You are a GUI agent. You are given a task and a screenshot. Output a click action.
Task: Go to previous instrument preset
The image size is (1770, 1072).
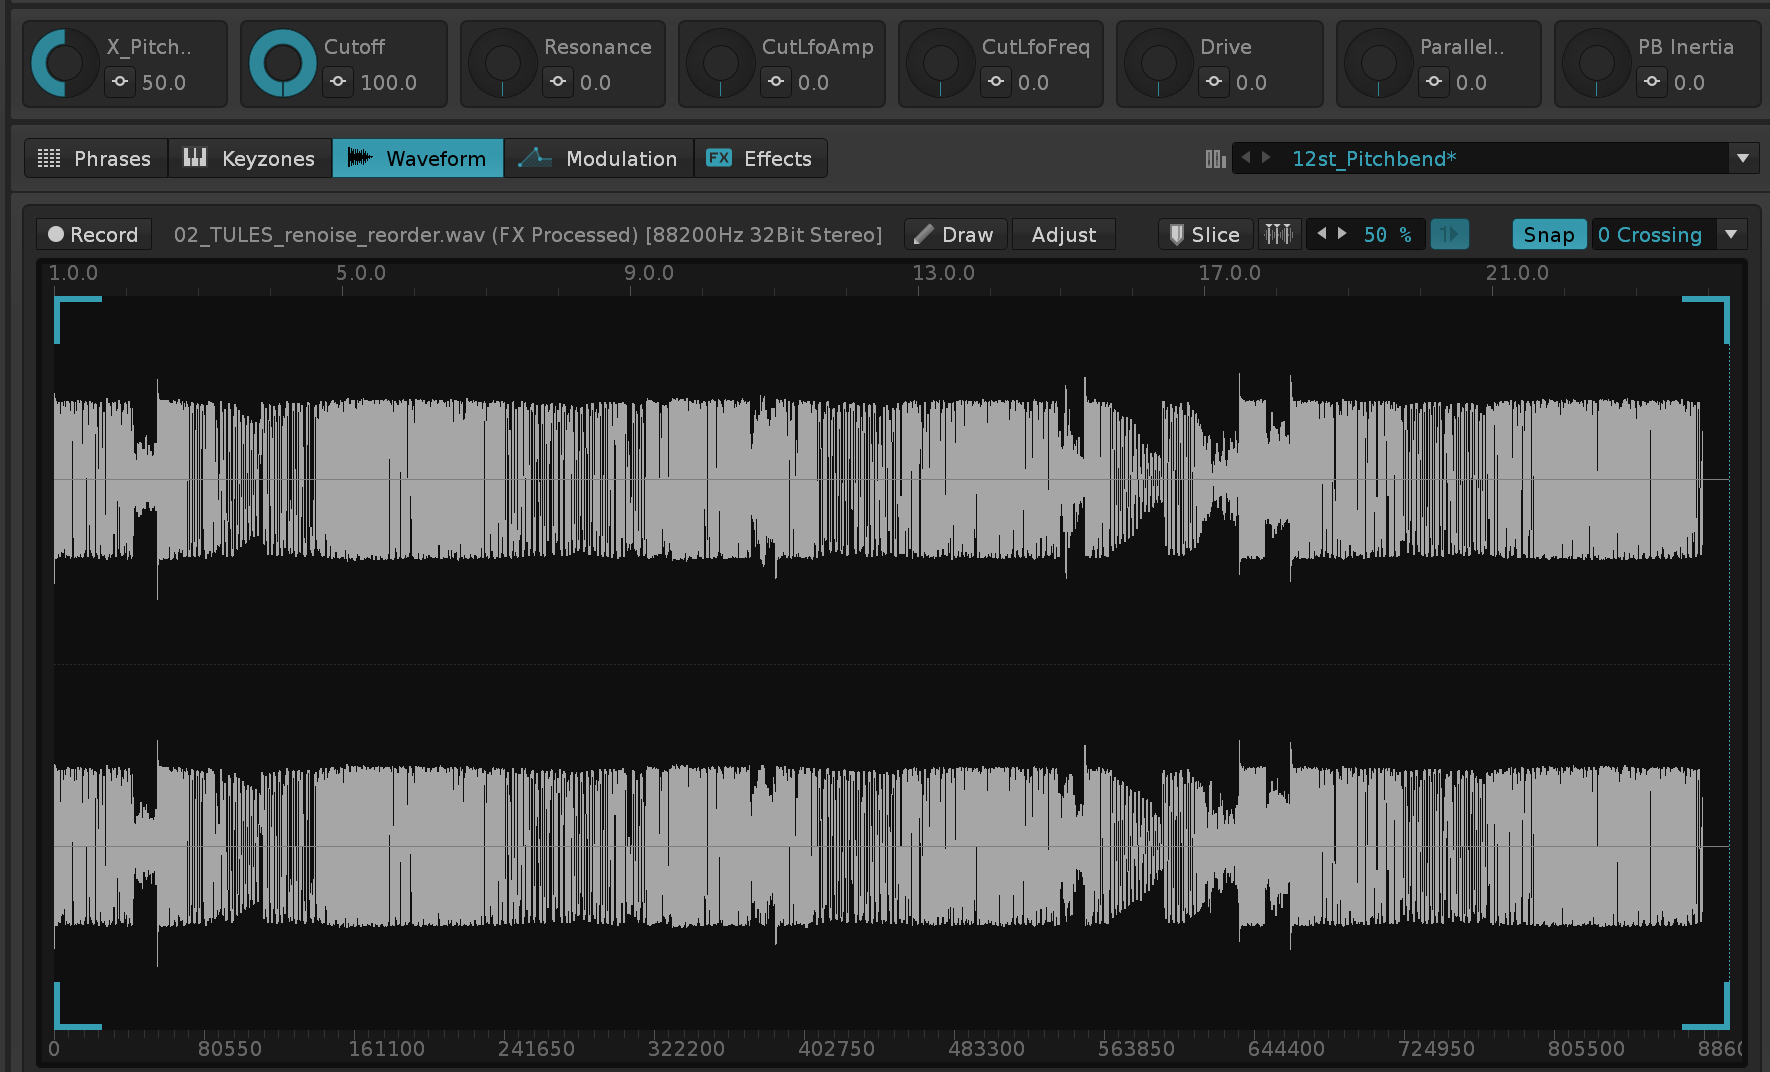pos(1246,157)
